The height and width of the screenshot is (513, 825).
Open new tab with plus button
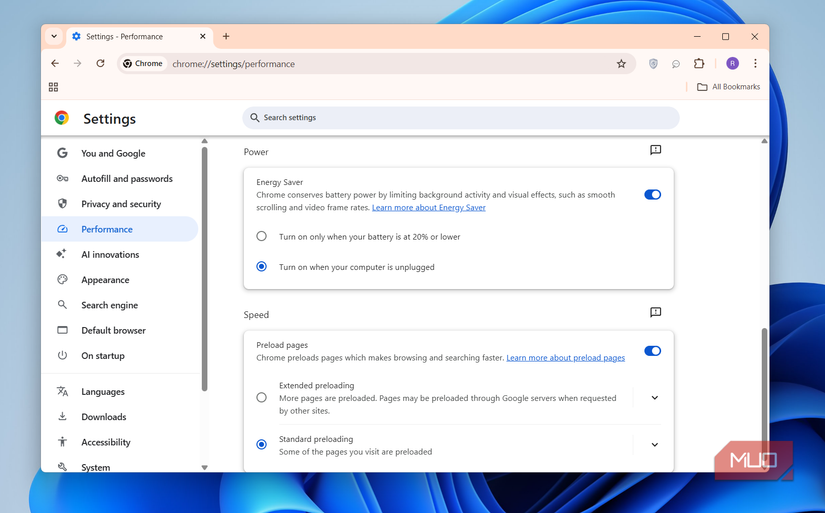226,36
